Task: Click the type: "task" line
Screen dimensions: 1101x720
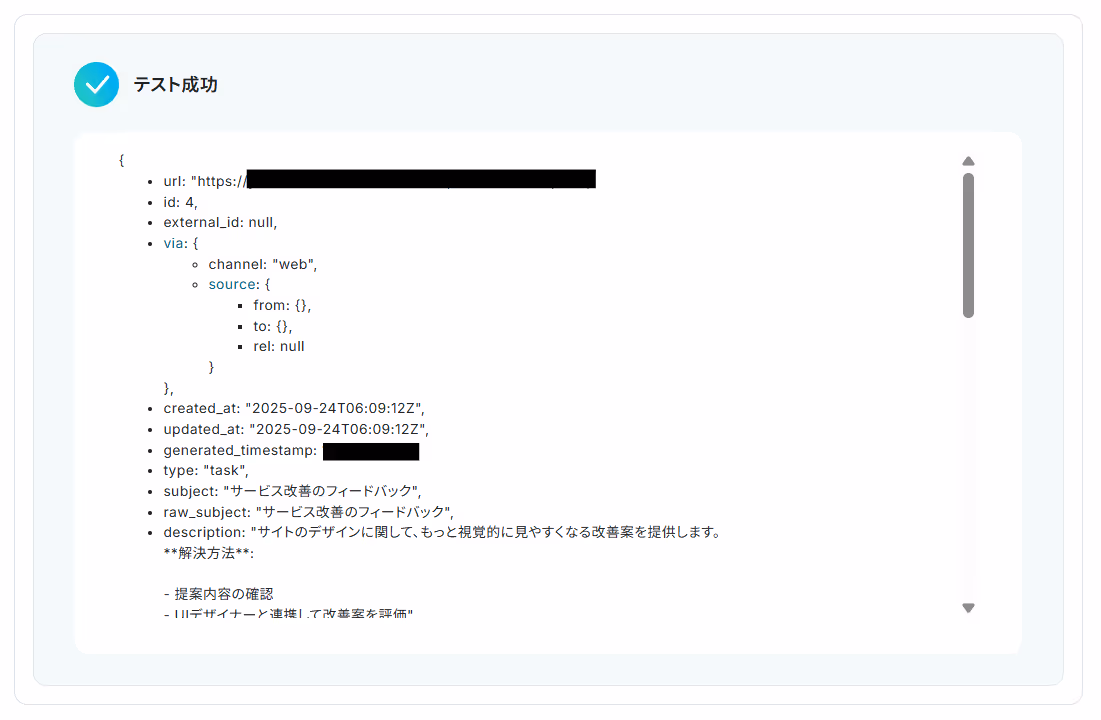Action: click(x=206, y=471)
